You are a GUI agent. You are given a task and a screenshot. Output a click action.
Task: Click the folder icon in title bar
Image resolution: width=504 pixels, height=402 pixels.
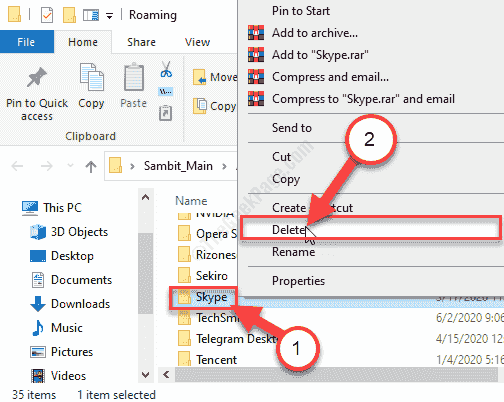[x=14, y=14]
